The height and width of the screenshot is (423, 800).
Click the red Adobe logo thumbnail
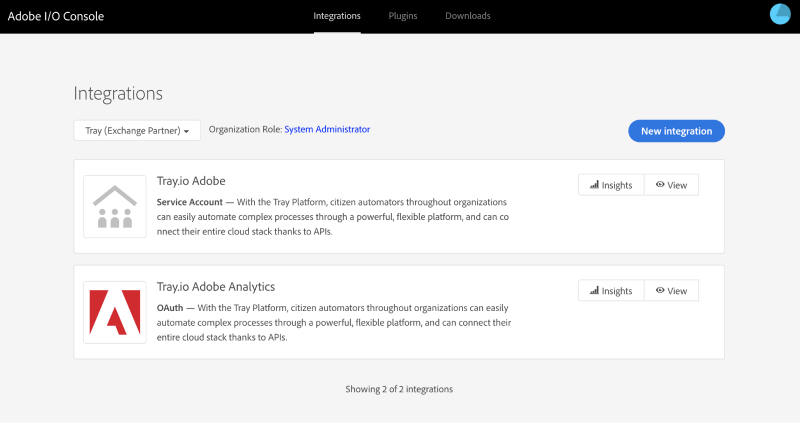(x=114, y=312)
